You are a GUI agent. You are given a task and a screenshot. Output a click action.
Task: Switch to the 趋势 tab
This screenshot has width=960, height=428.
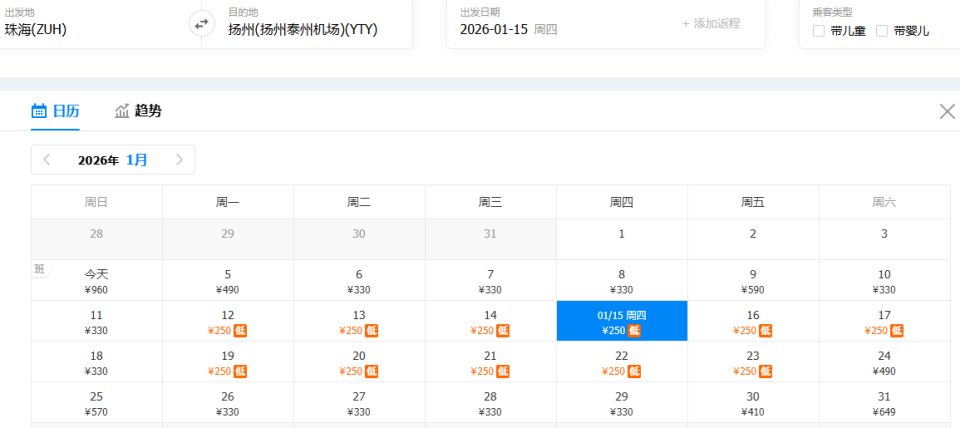click(138, 111)
